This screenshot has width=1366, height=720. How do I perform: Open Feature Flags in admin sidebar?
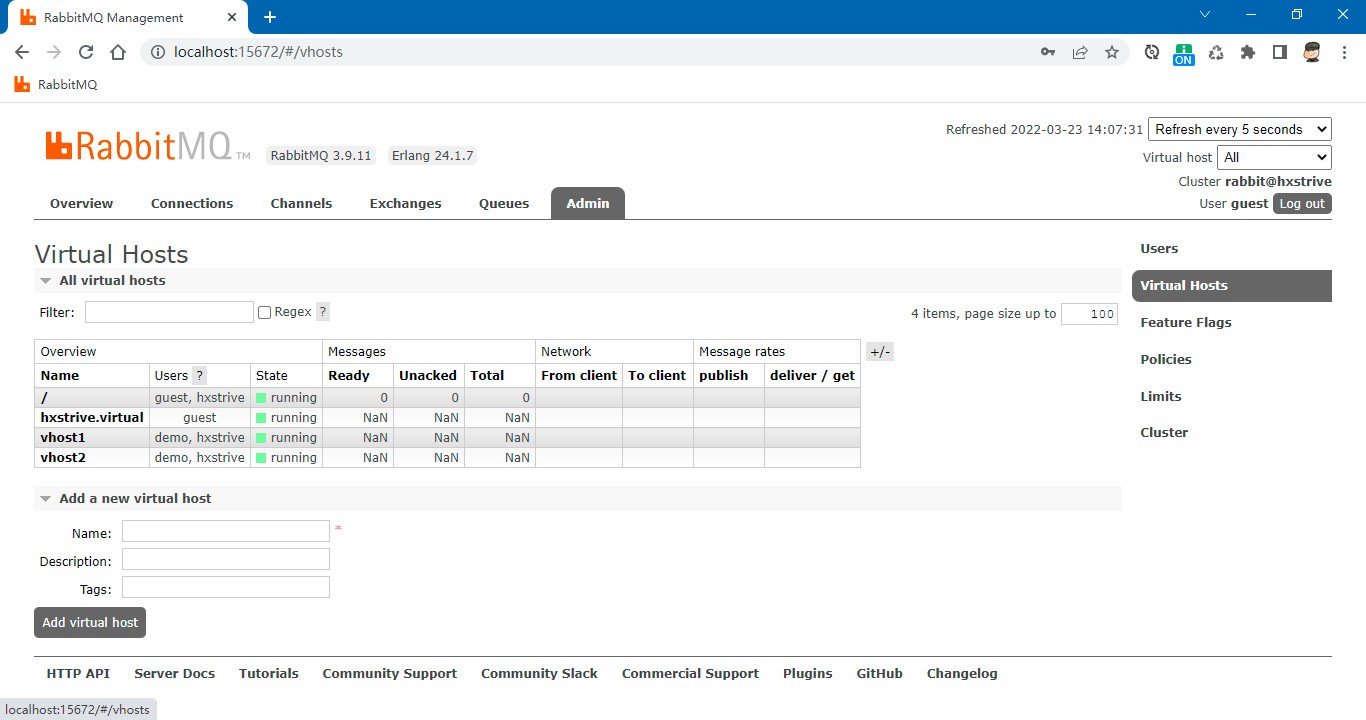pos(1186,323)
